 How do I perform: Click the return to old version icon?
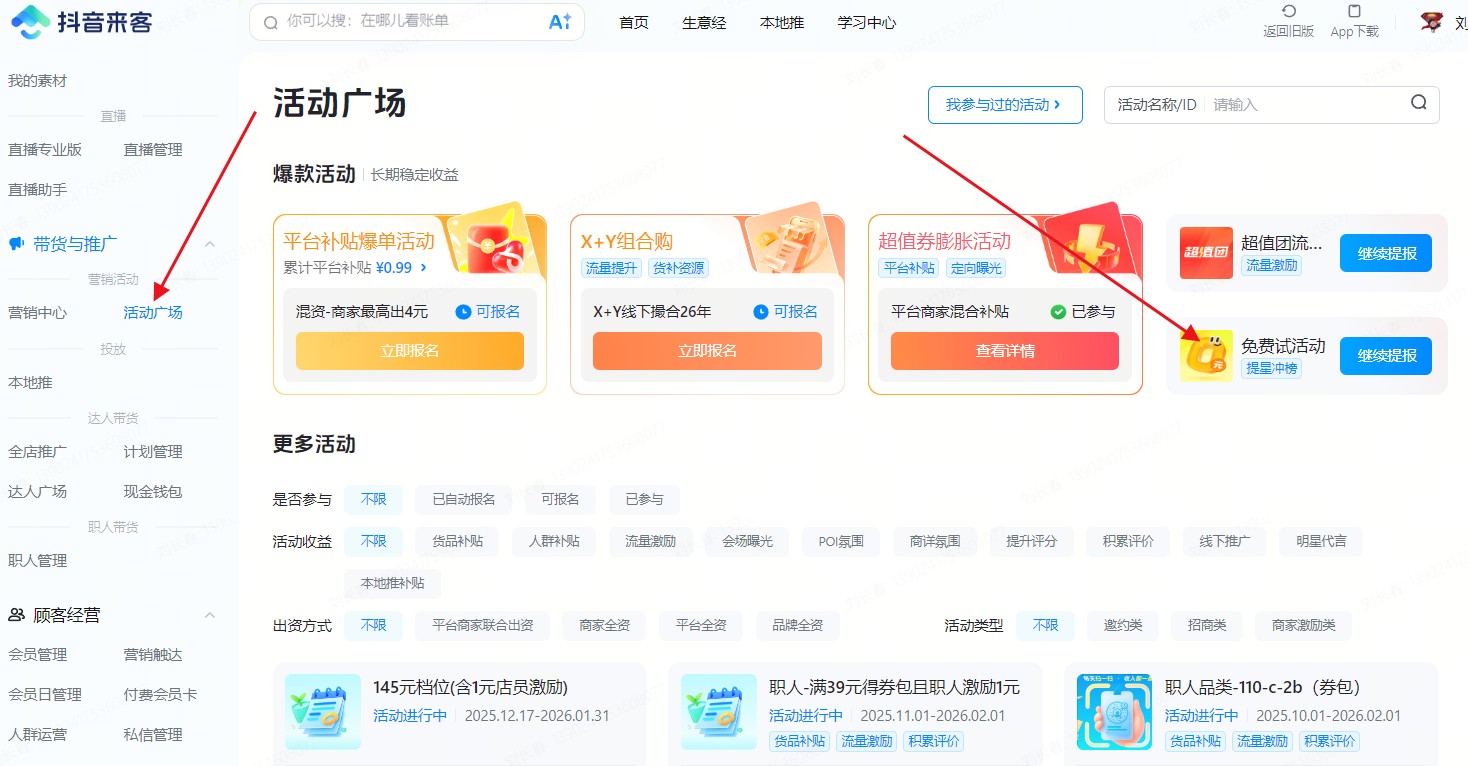[1288, 12]
